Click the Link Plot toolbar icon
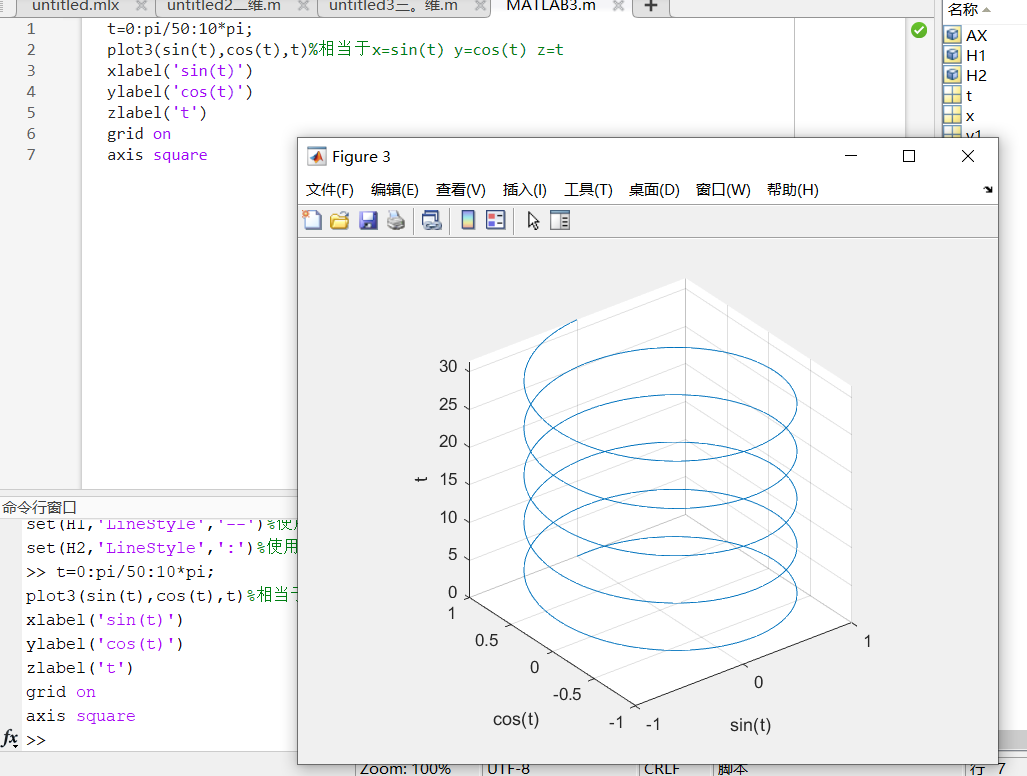The width and height of the screenshot is (1027, 776). (x=431, y=220)
